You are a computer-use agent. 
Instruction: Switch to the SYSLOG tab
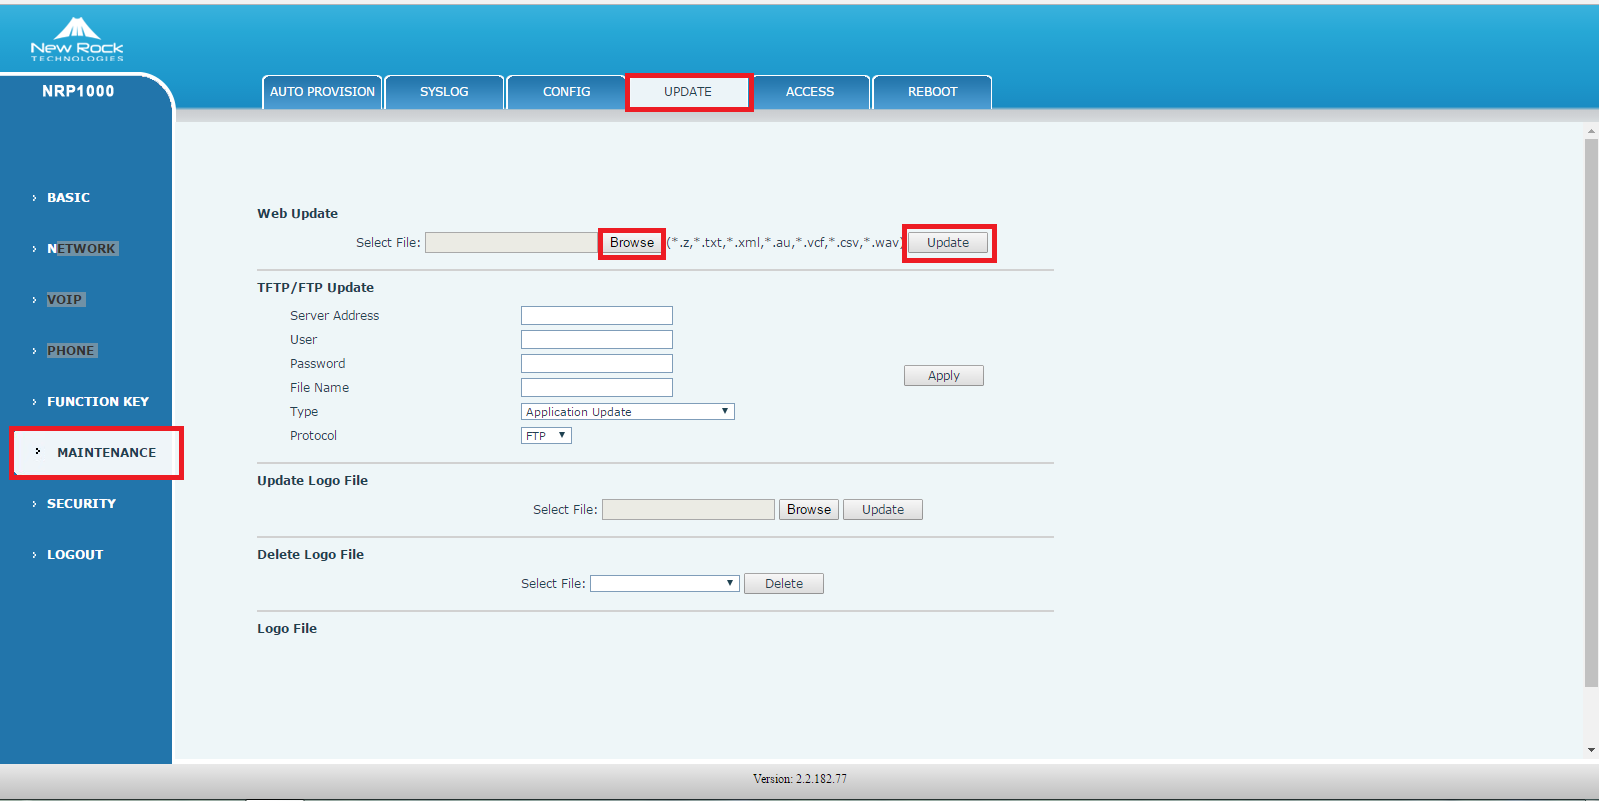(444, 92)
